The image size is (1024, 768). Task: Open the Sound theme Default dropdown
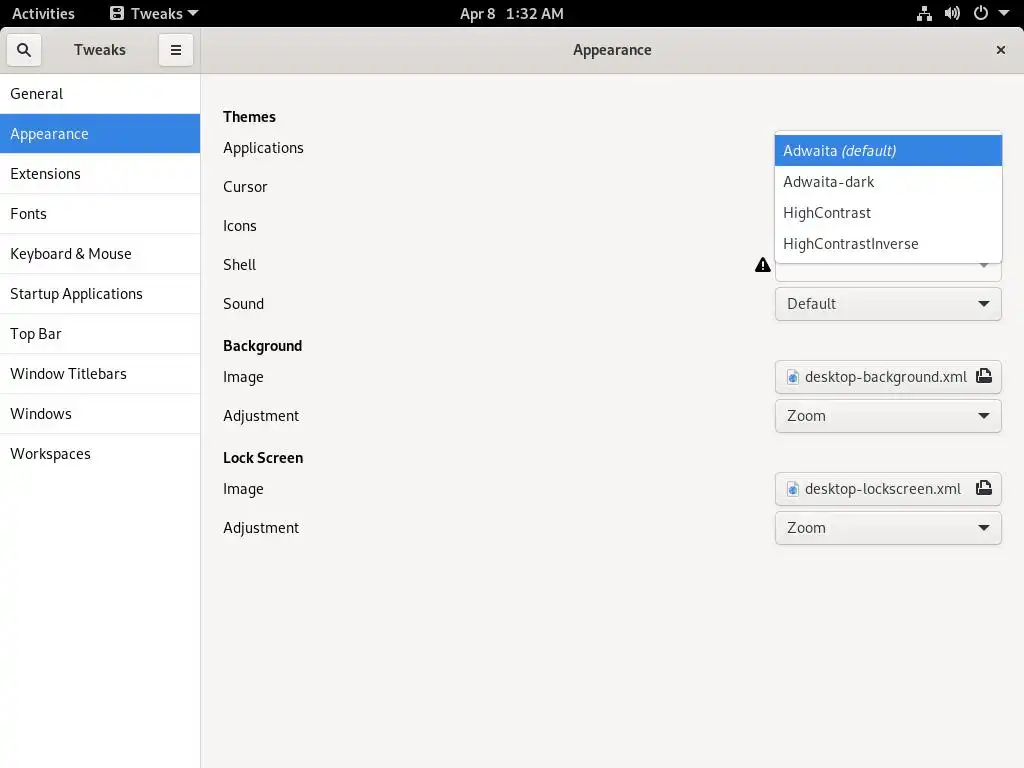pyautogui.click(x=888, y=304)
